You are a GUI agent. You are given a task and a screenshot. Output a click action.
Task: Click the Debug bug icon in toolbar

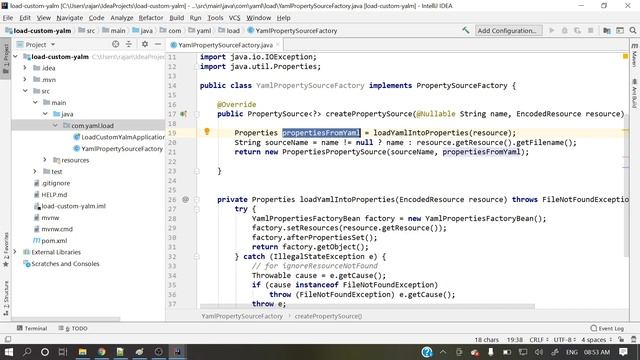[x=564, y=30]
